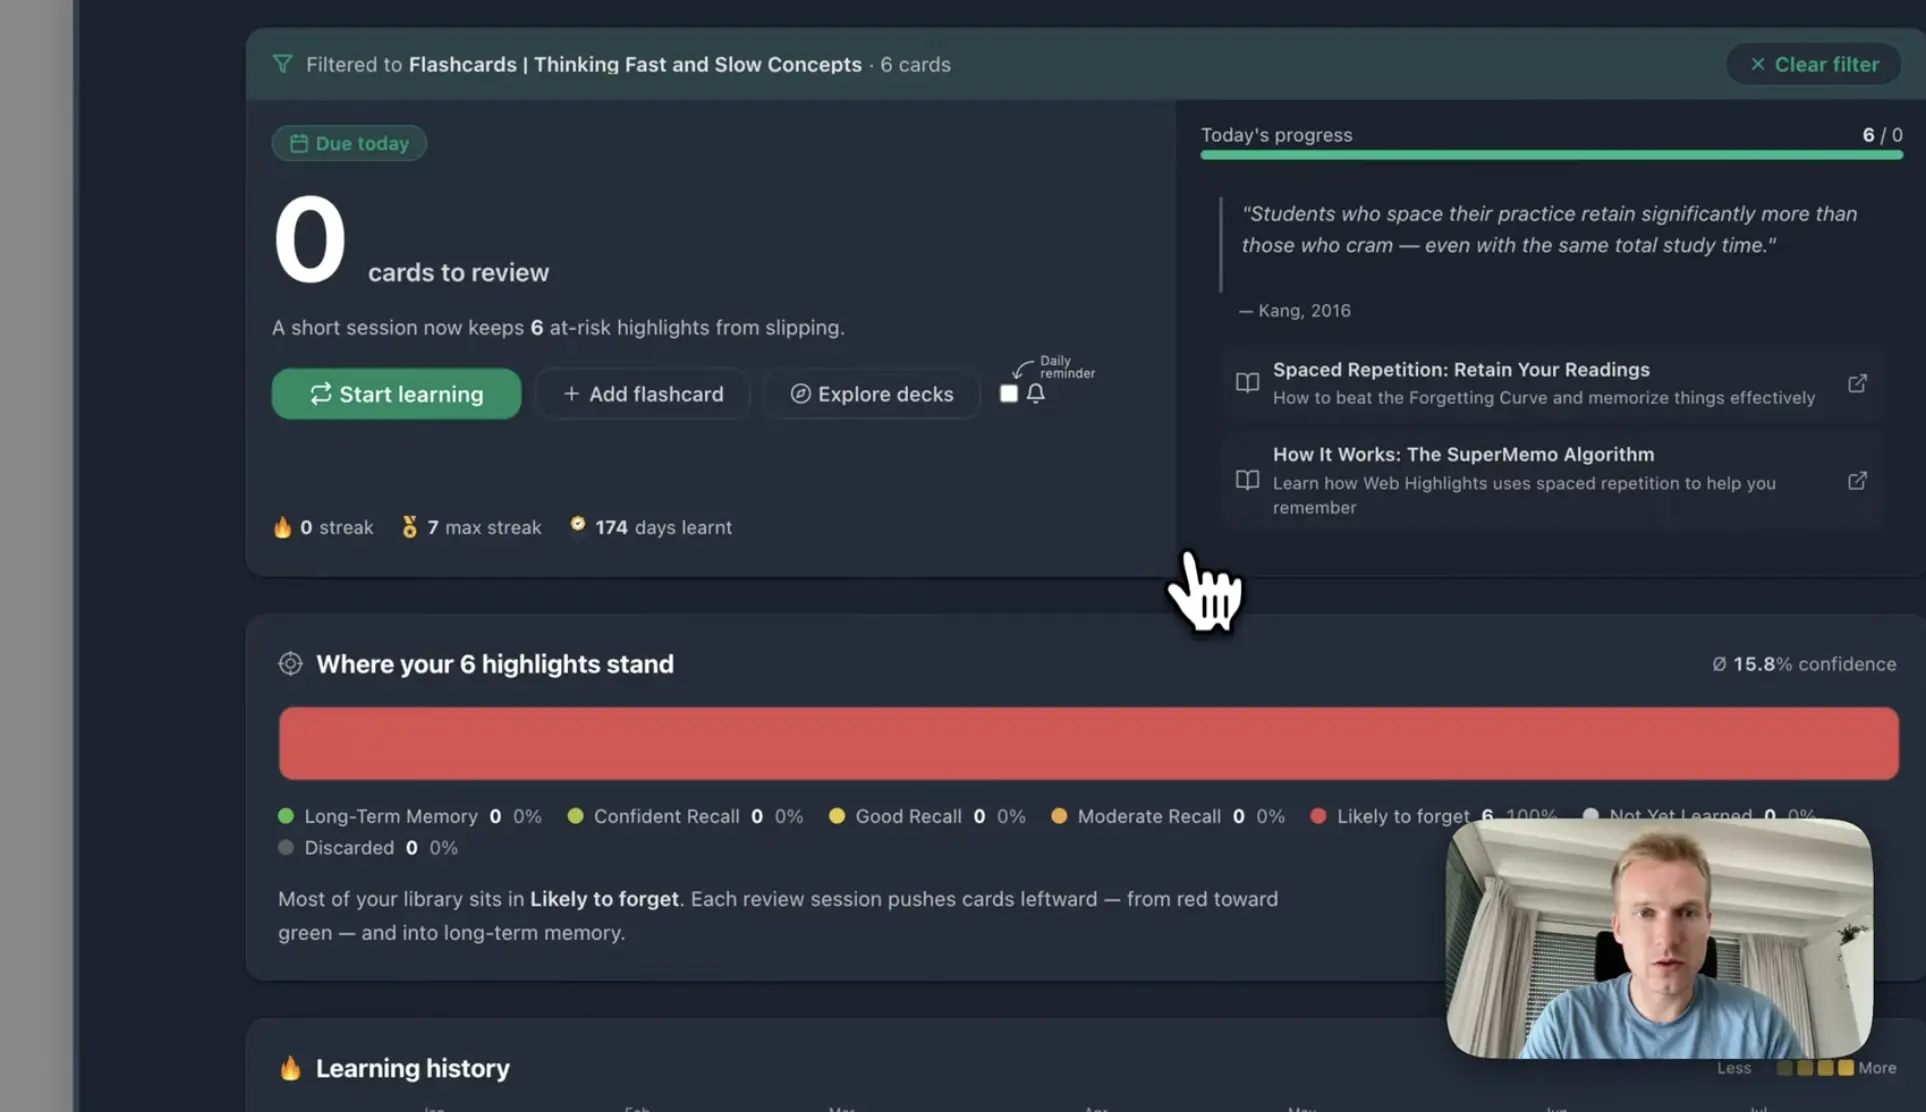
Task: Click external link icon for Spaced Repetition article
Action: (x=1857, y=383)
